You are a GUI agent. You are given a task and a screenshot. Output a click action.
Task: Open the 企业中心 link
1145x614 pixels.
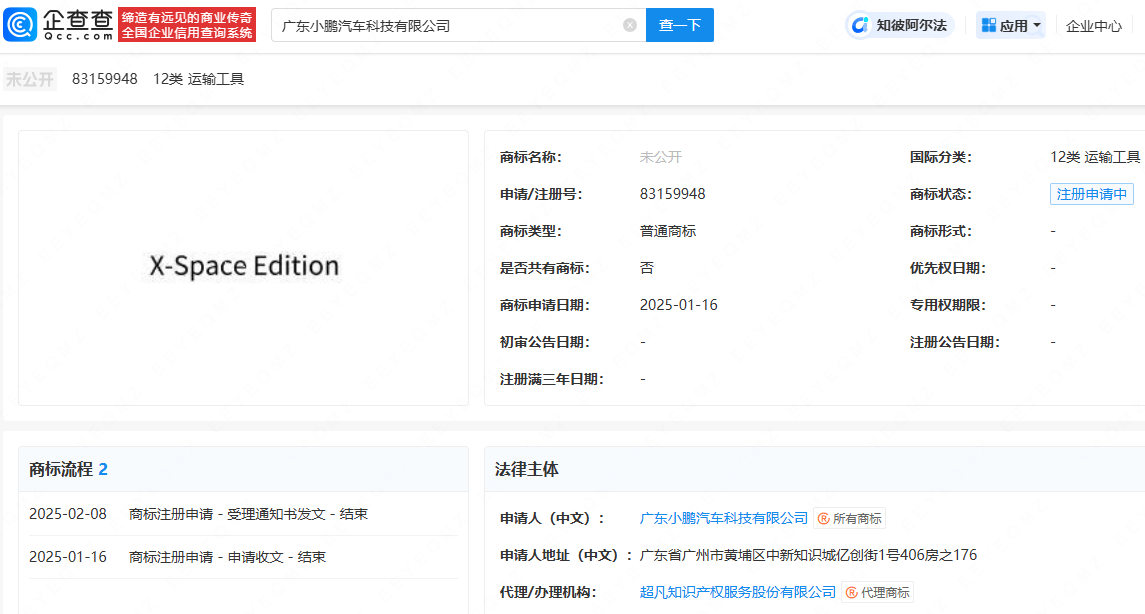point(1093,26)
